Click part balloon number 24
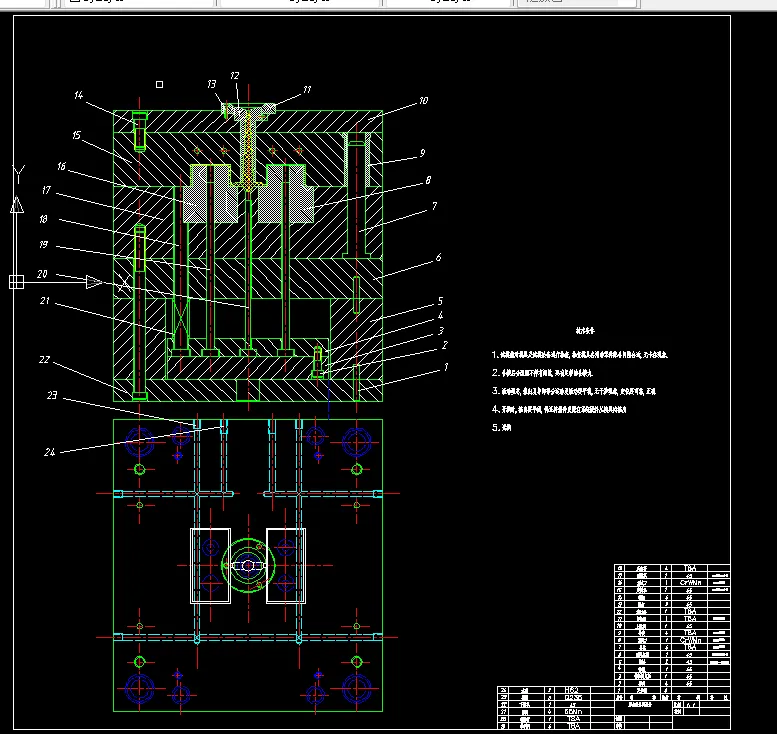 click(x=50, y=452)
